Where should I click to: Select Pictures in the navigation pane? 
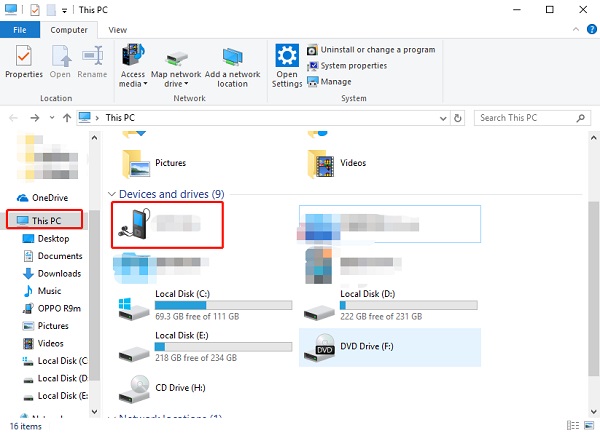tap(46, 326)
